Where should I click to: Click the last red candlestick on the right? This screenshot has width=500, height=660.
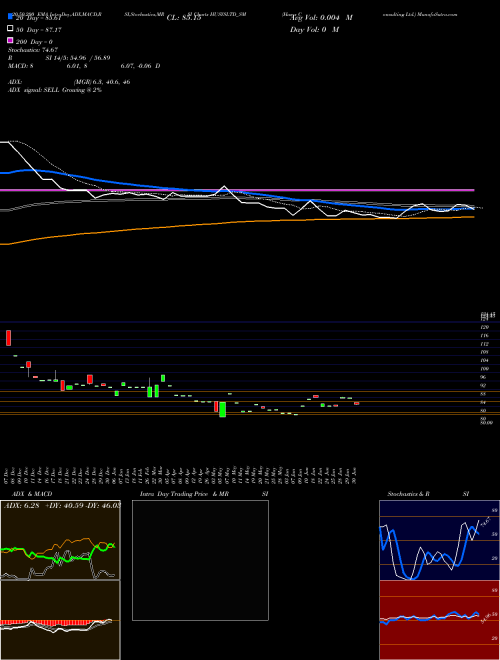356,403
